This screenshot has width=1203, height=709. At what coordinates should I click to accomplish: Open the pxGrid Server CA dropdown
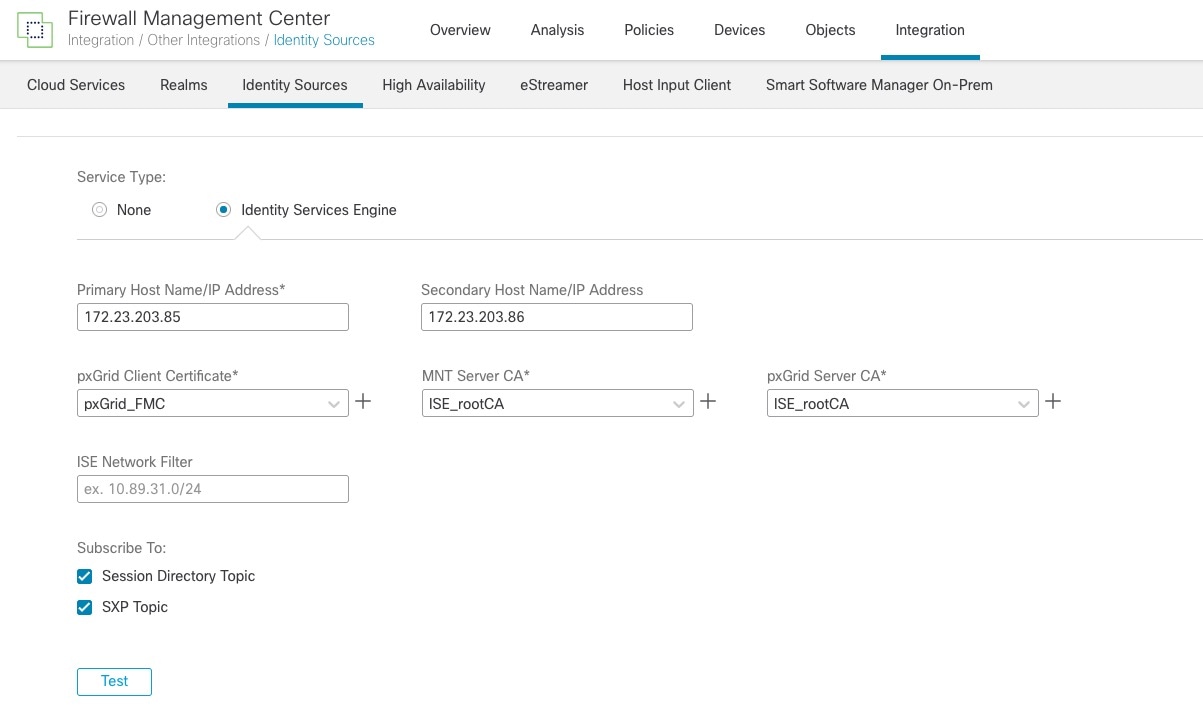pos(902,404)
